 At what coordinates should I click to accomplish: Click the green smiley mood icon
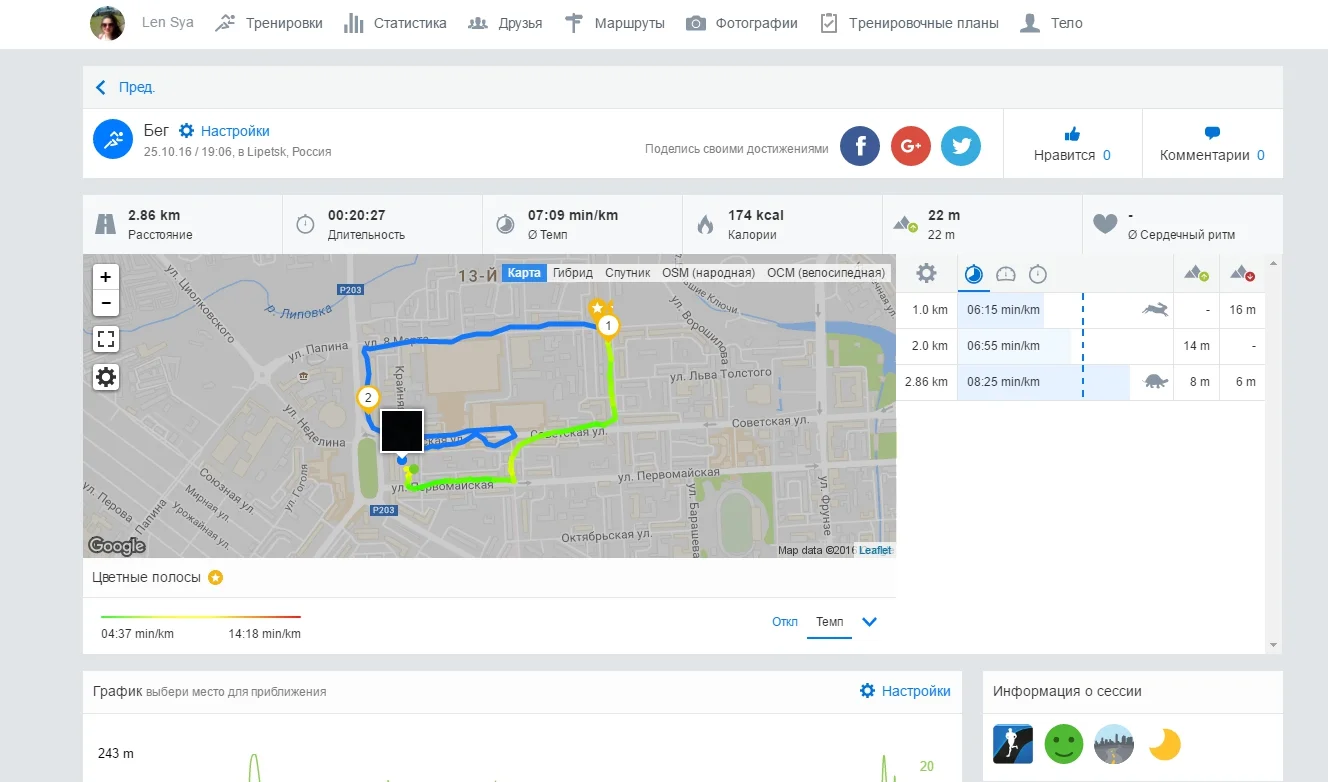tap(1064, 744)
